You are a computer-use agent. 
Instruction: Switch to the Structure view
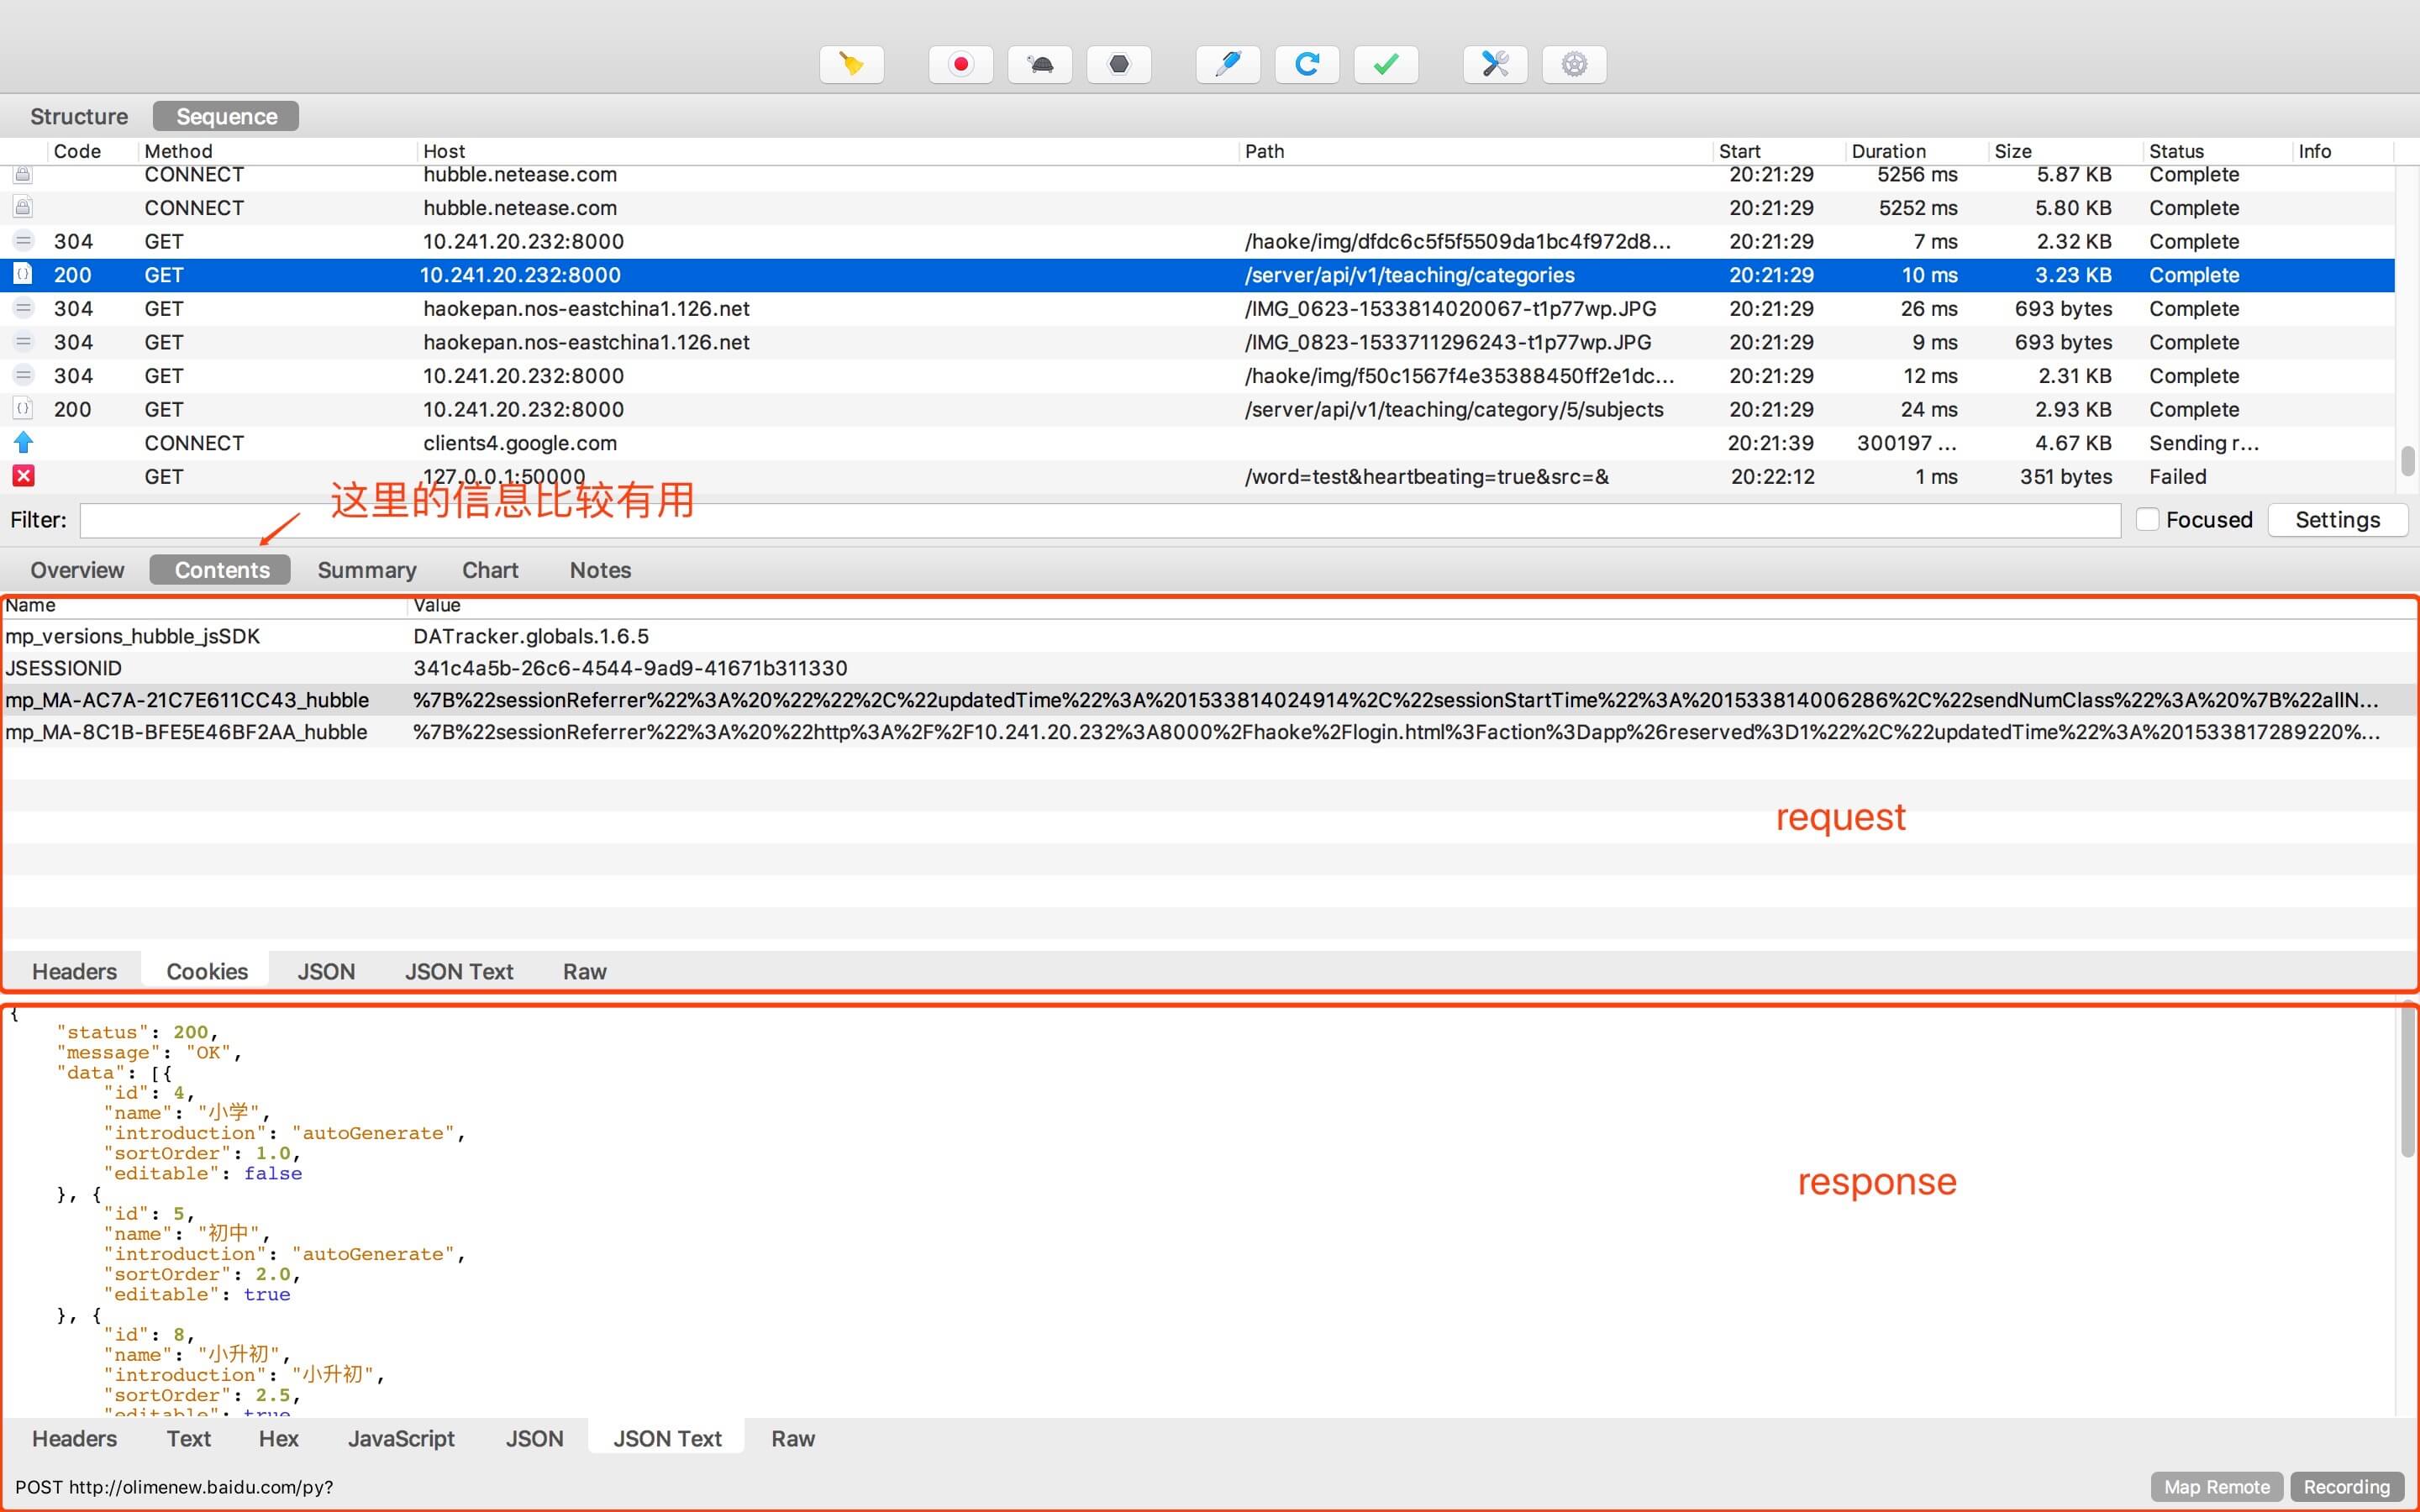point(79,116)
